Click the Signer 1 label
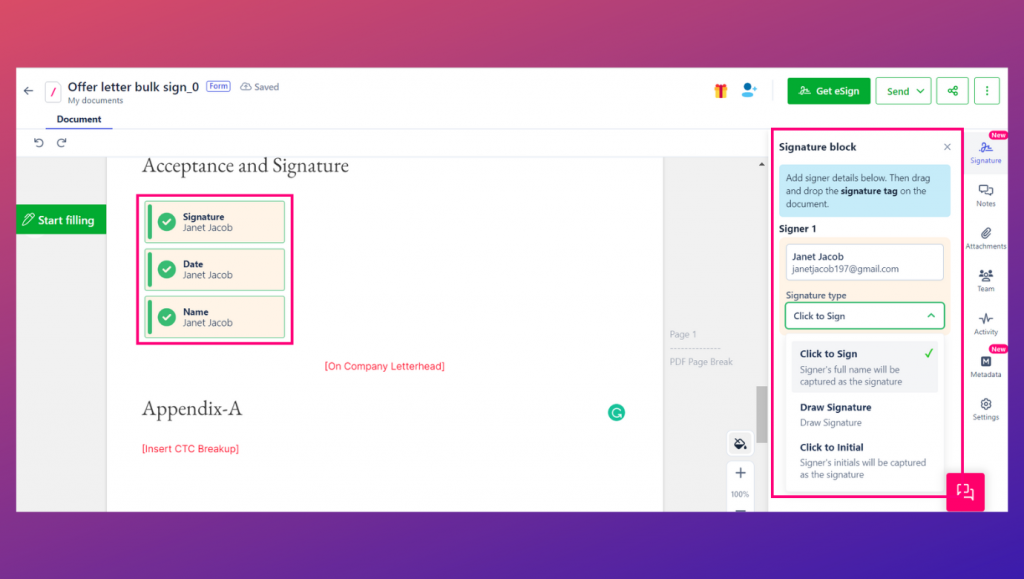Screen dimensions: 1024x579 (x=797, y=228)
